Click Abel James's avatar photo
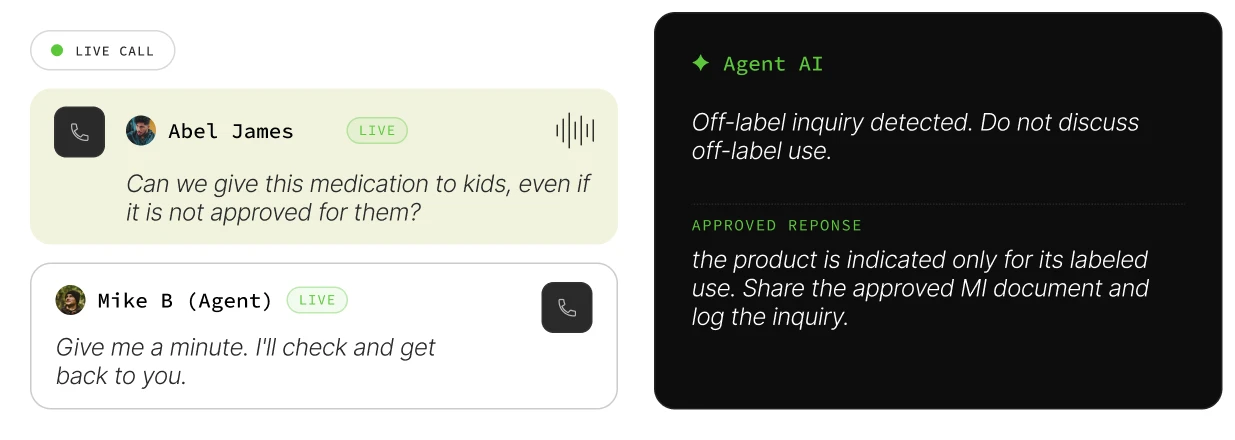The height and width of the screenshot is (440, 1235). point(141,131)
